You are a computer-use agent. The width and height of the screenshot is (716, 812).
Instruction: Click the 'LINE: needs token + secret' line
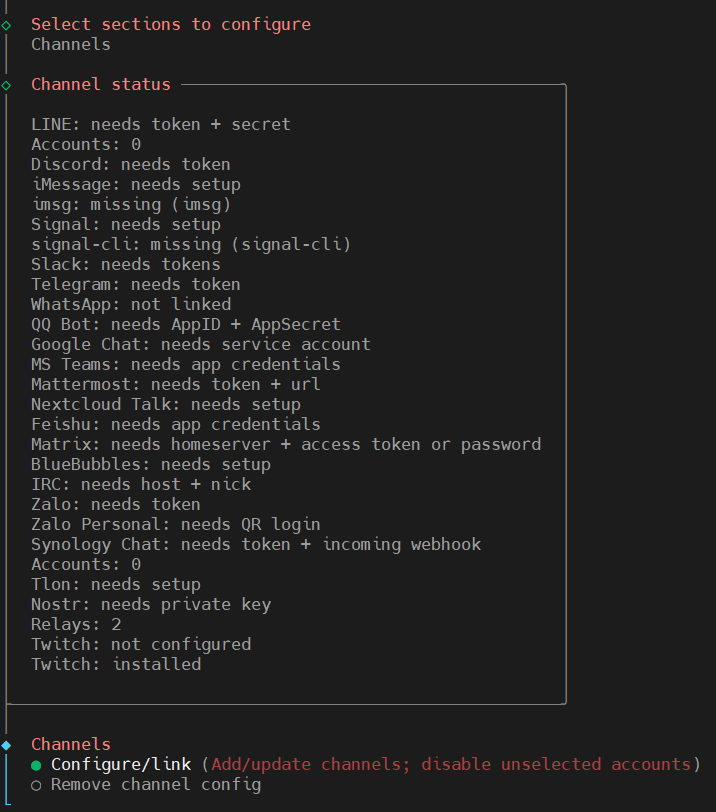pos(161,125)
